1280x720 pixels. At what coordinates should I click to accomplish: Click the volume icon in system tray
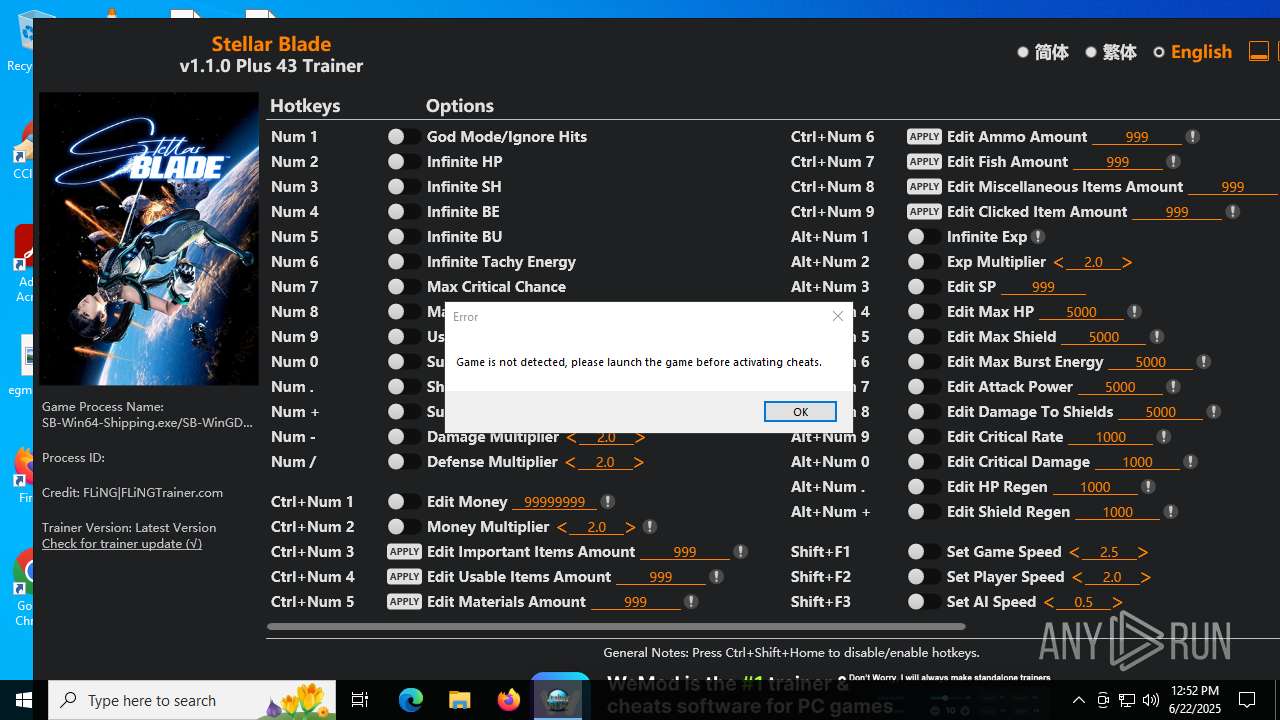coord(1150,700)
